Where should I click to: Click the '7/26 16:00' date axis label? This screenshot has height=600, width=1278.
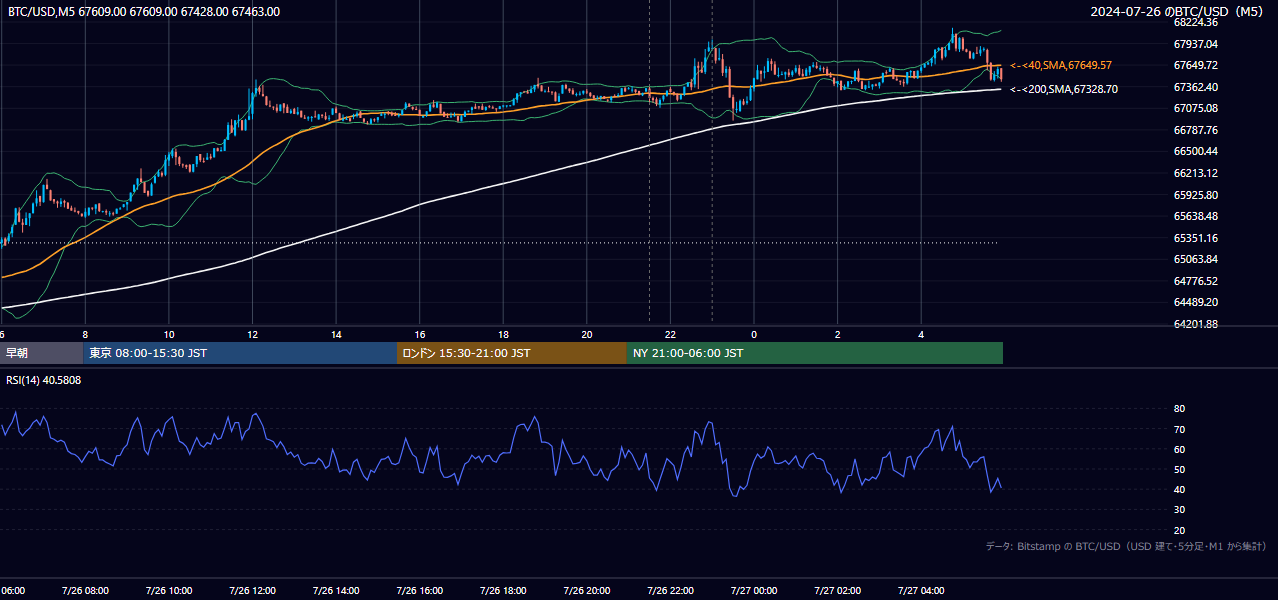(x=419, y=591)
